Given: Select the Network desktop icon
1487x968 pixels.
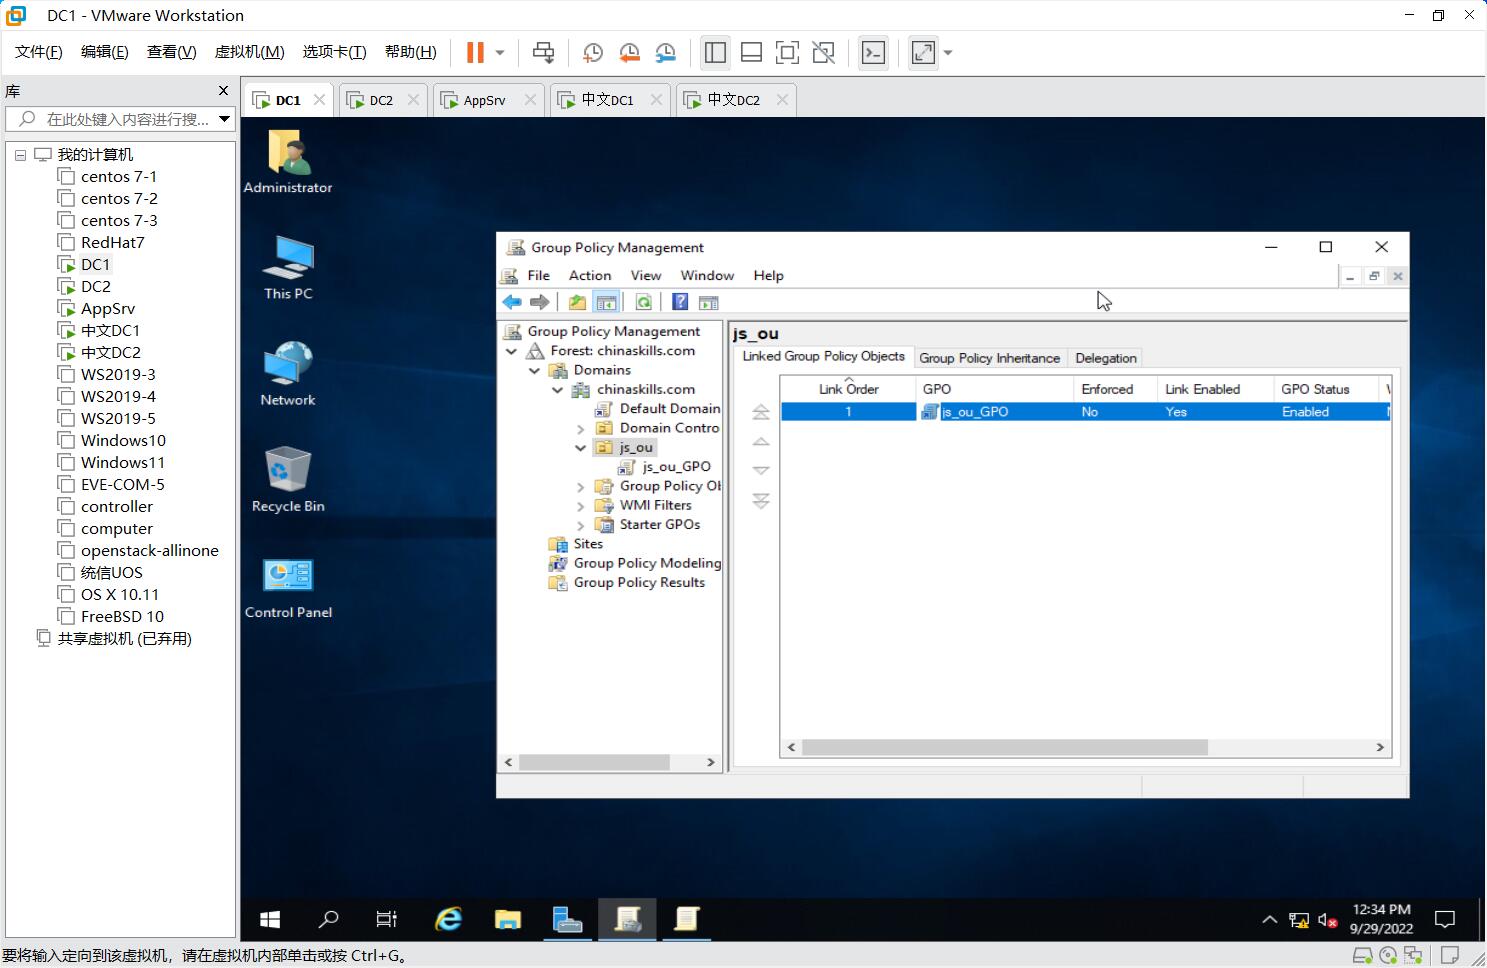Looking at the screenshot, I should (x=288, y=373).
